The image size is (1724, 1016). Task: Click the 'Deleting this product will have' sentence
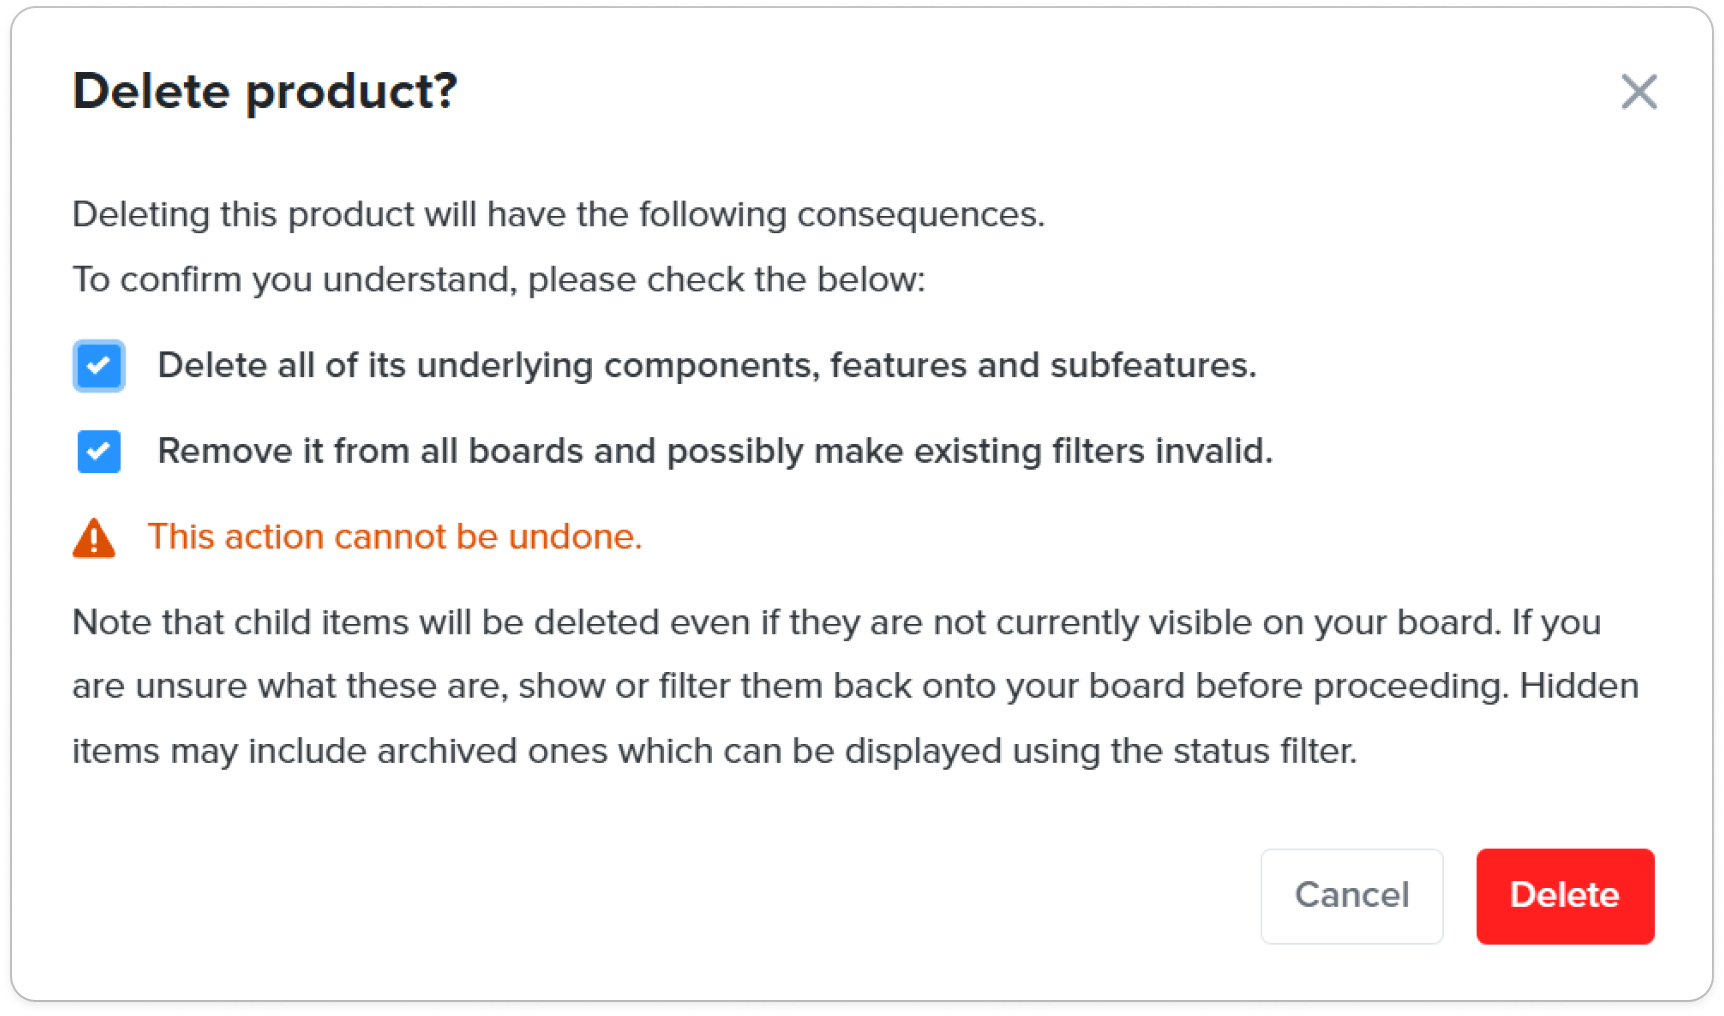(558, 215)
